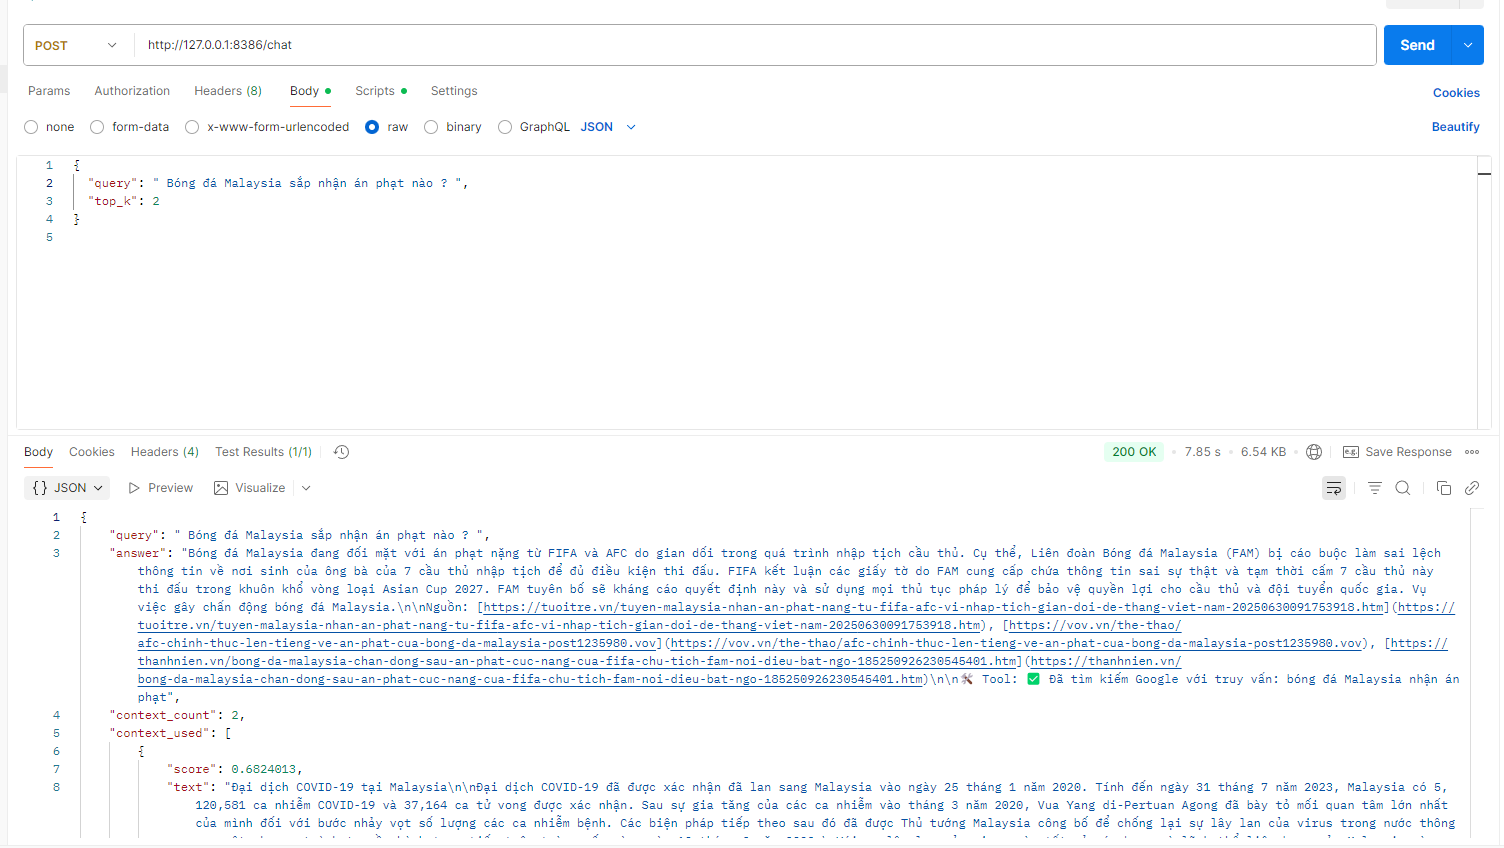This screenshot has width=1504, height=848.
Task: Open the filter icon in response toolbar
Action: [1374, 487]
